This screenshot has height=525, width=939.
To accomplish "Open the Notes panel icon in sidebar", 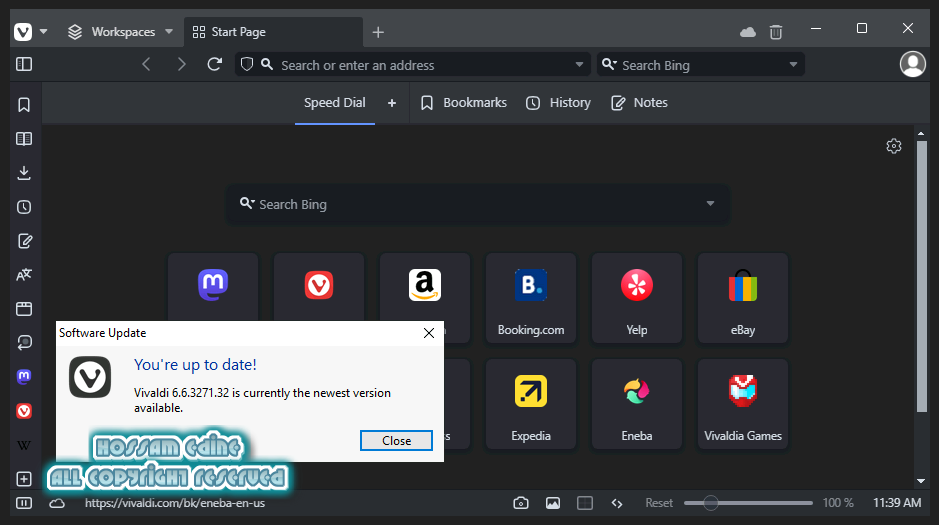I will coord(24,241).
